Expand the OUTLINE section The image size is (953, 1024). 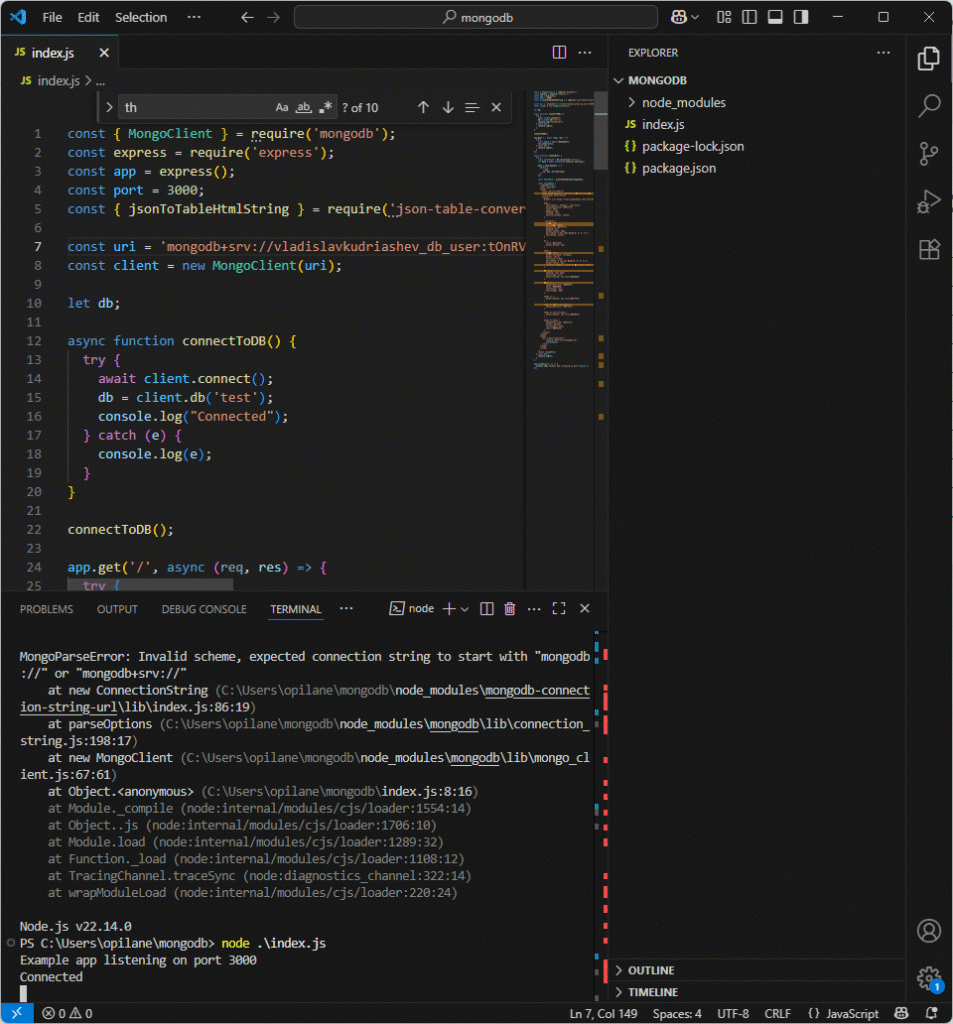pyautogui.click(x=650, y=970)
